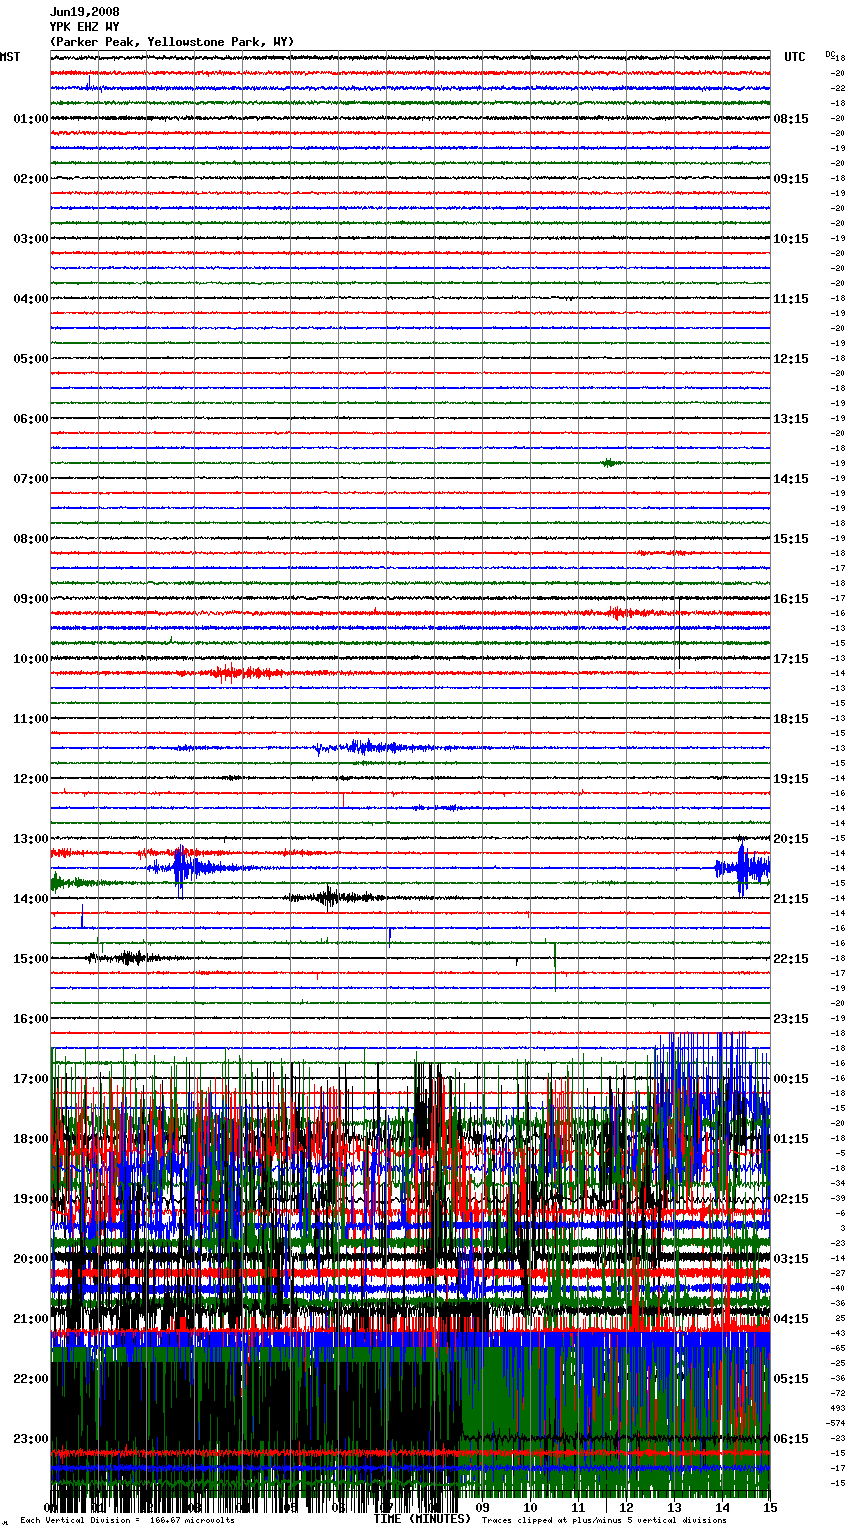Image resolution: width=850 pixels, height=1534 pixels.
Task: Select the 14:00 MST time label
Action: coord(31,899)
